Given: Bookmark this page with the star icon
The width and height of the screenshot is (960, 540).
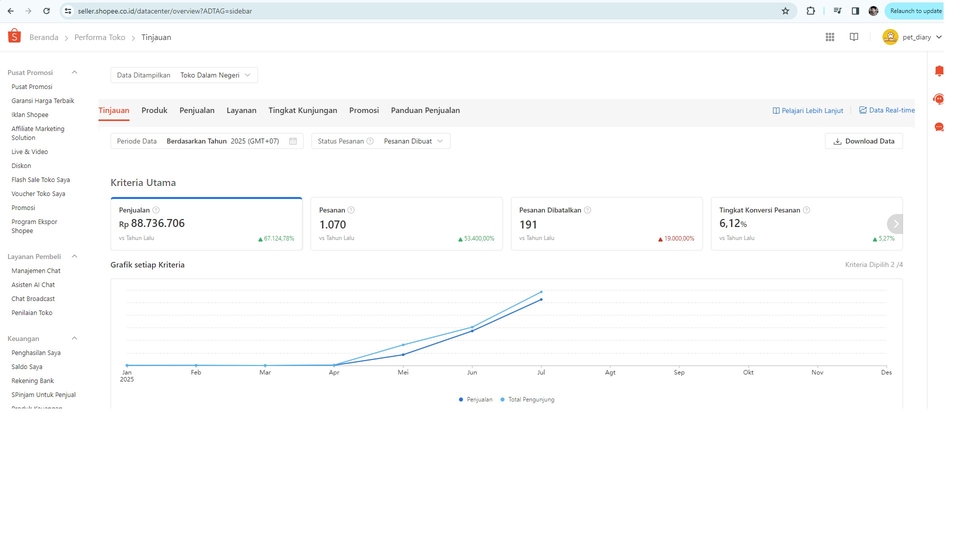Looking at the screenshot, I should pos(785,11).
